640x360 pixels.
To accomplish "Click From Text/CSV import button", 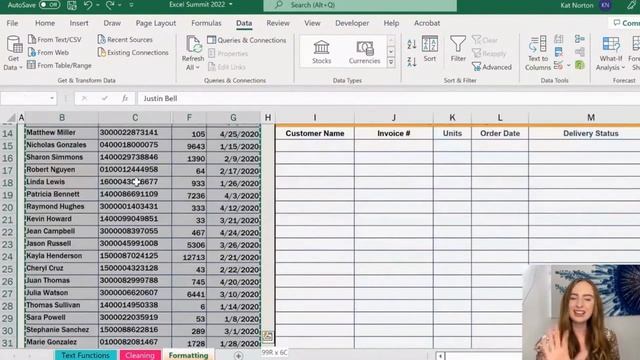I will click(x=55, y=40).
